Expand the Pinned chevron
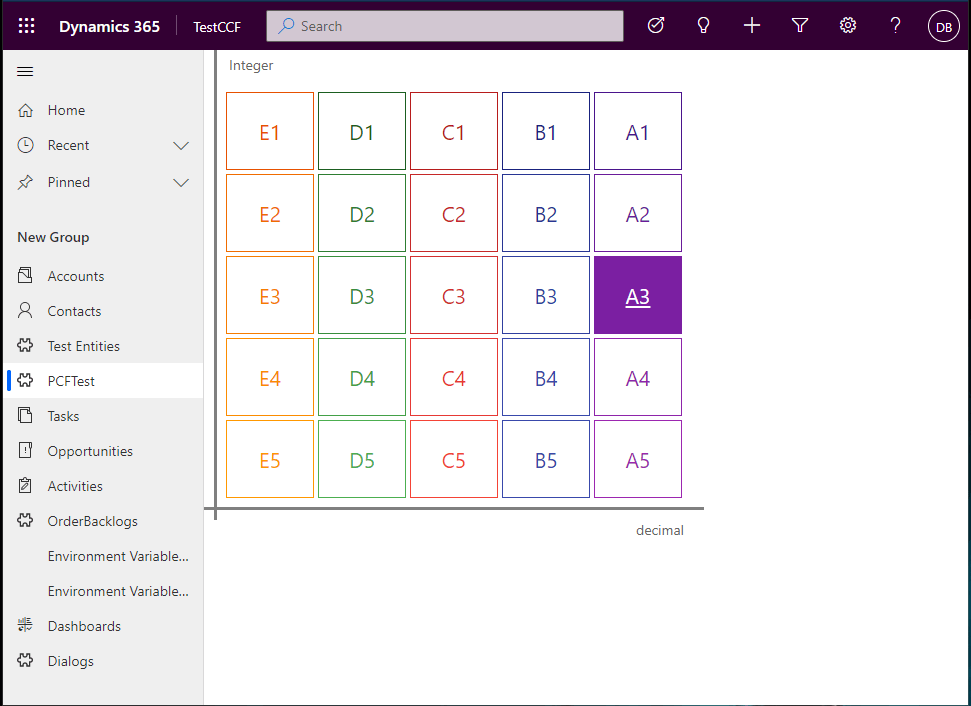This screenshot has width=971, height=706. (x=181, y=183)
